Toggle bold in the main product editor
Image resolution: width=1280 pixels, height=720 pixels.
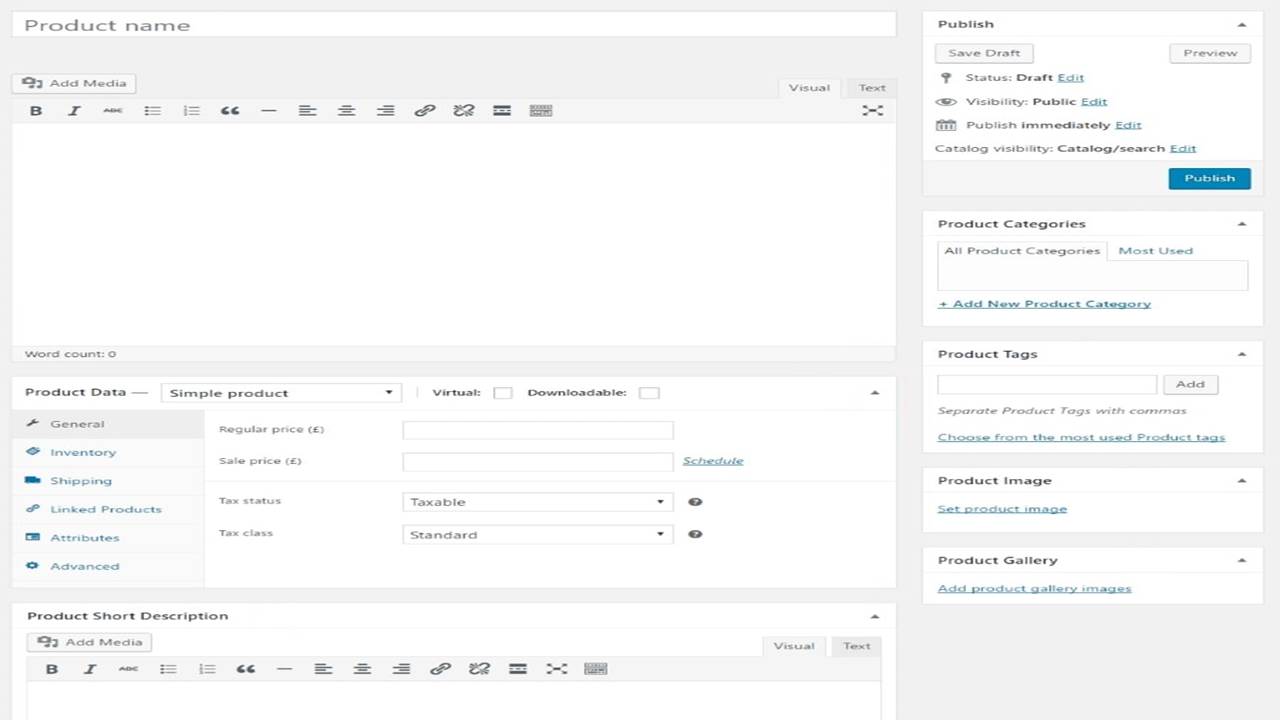point(36,111)
